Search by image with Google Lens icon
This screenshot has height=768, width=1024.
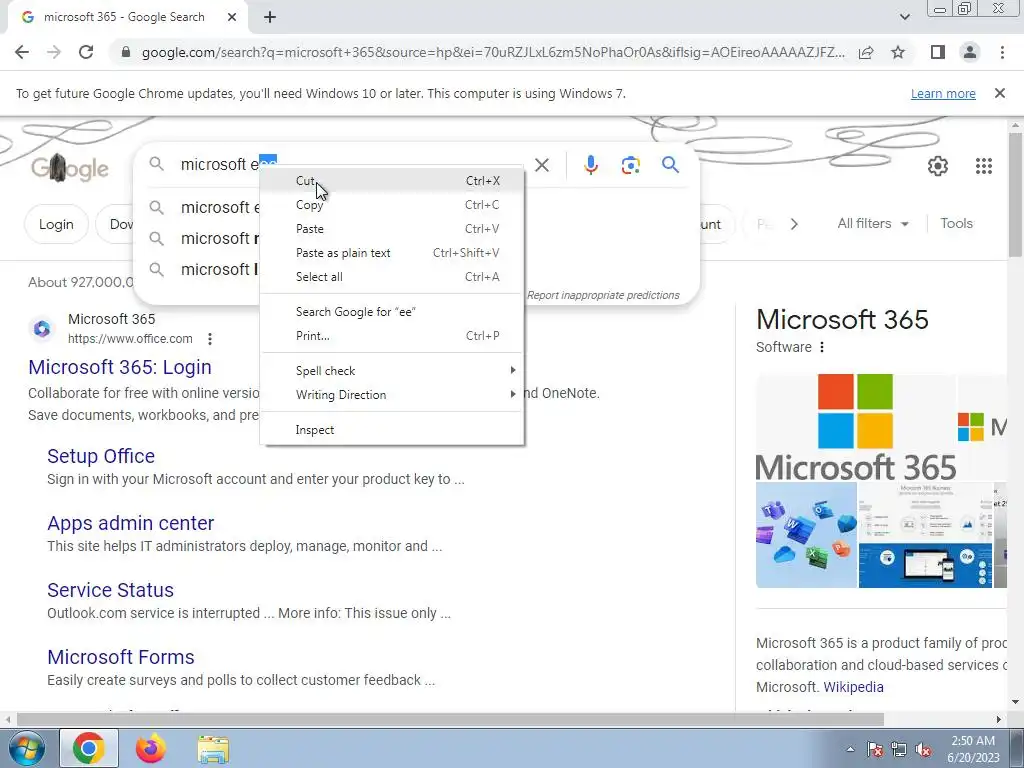point(630,165)
